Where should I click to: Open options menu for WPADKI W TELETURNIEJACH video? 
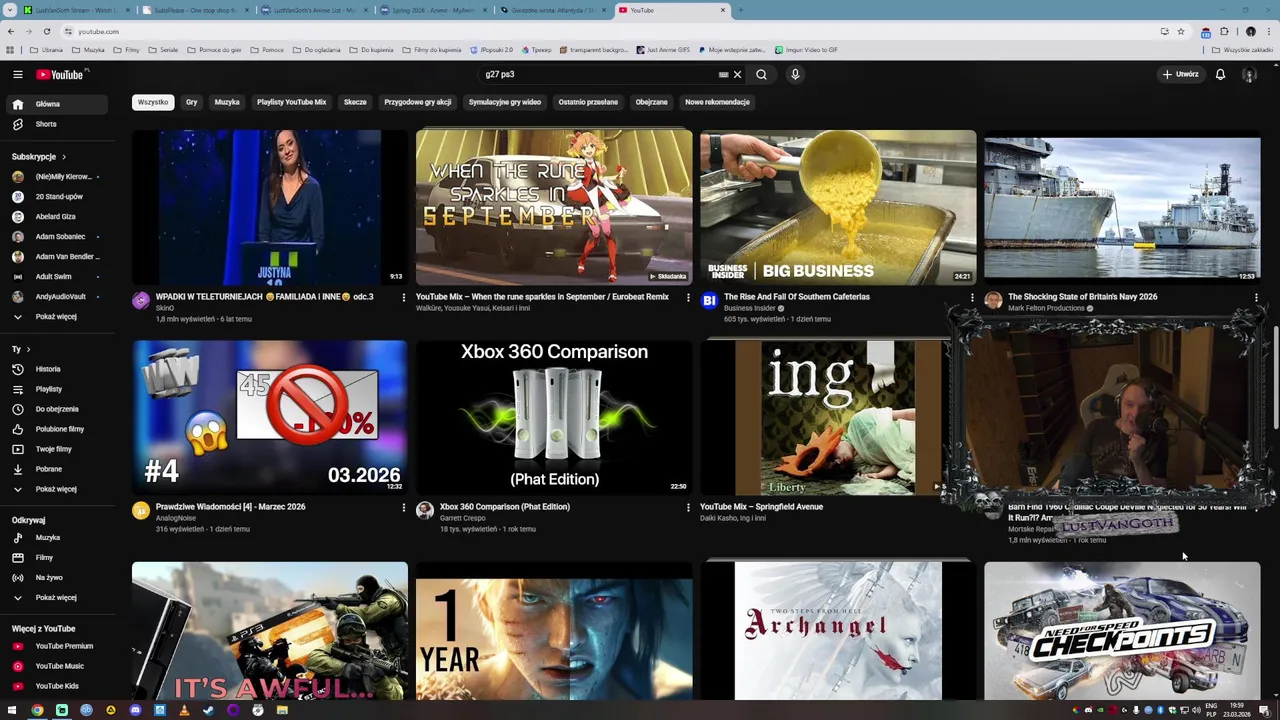[x=404, y=297]
